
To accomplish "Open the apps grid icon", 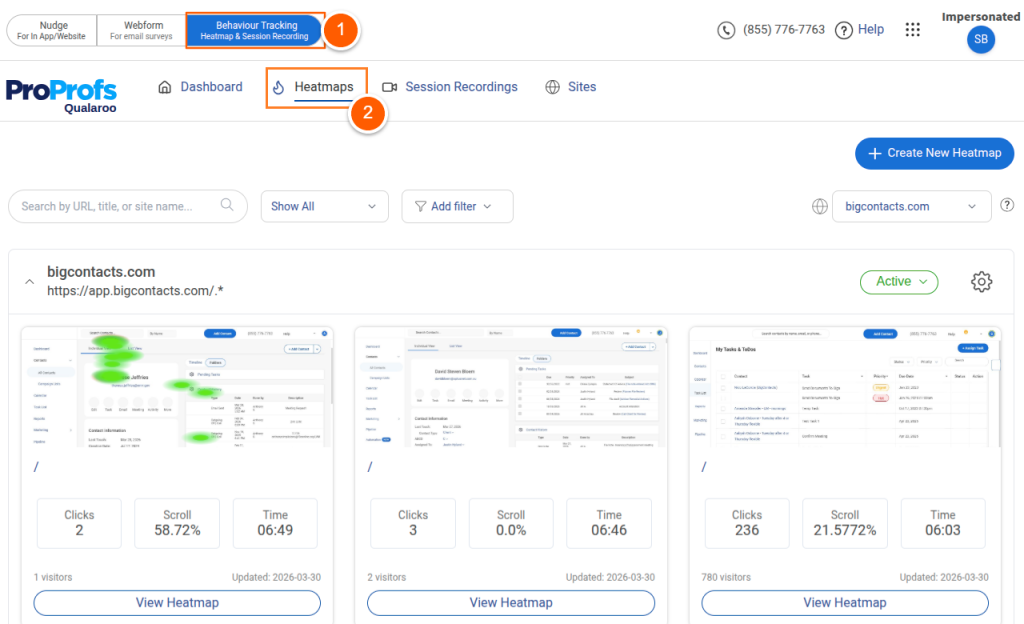I will coord(912,29).
